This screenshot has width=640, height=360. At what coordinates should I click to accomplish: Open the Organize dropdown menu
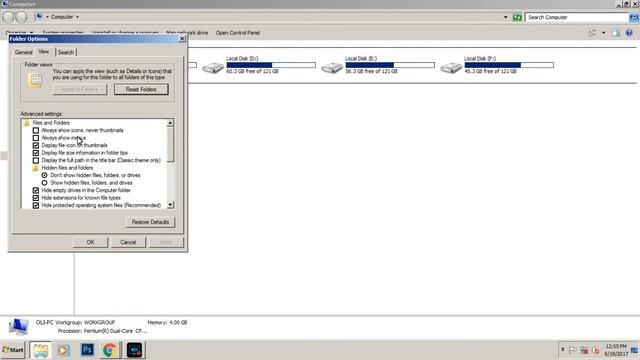19,33
